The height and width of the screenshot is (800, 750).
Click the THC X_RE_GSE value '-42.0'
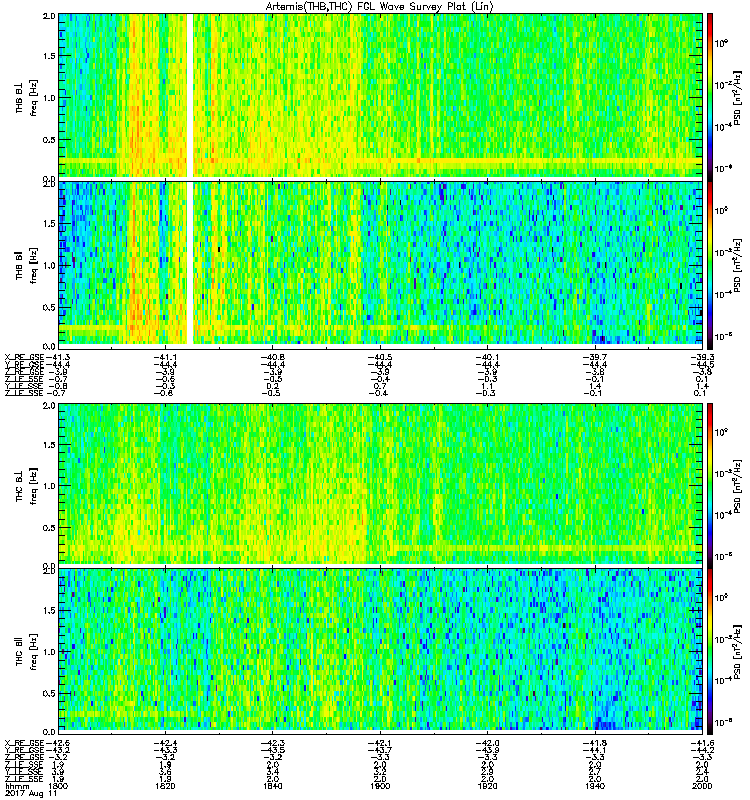pos(488,743)
